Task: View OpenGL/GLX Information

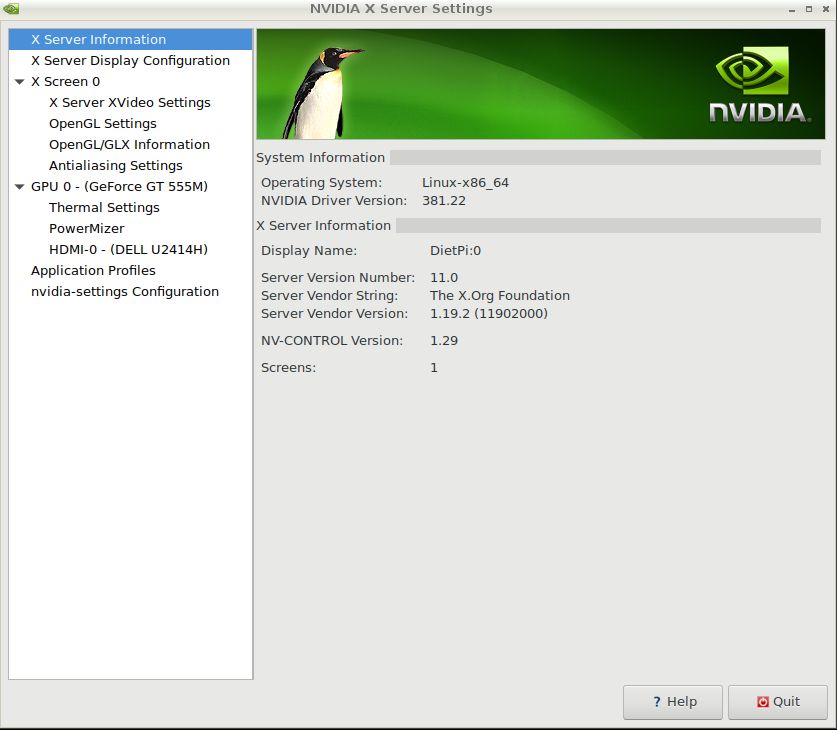Action: [x=129, y=145]
